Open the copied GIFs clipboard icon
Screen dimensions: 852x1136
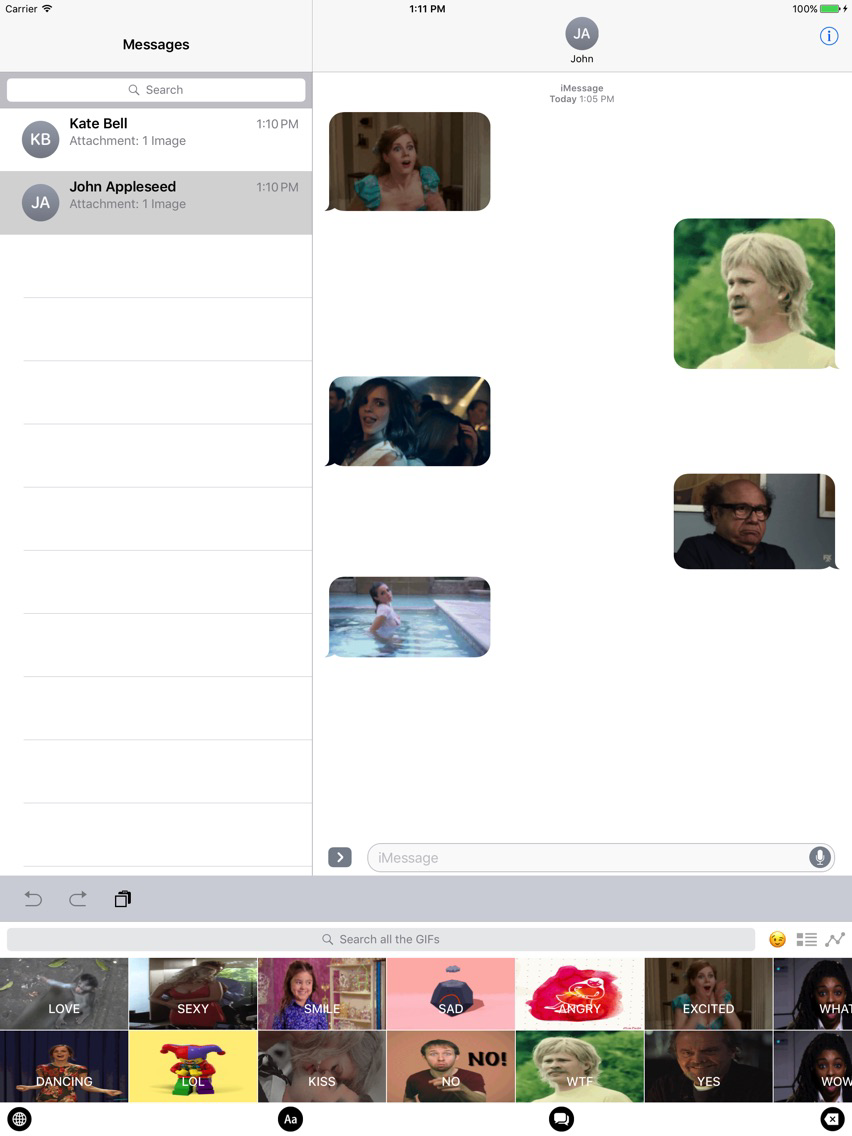[x=122, y=898]
